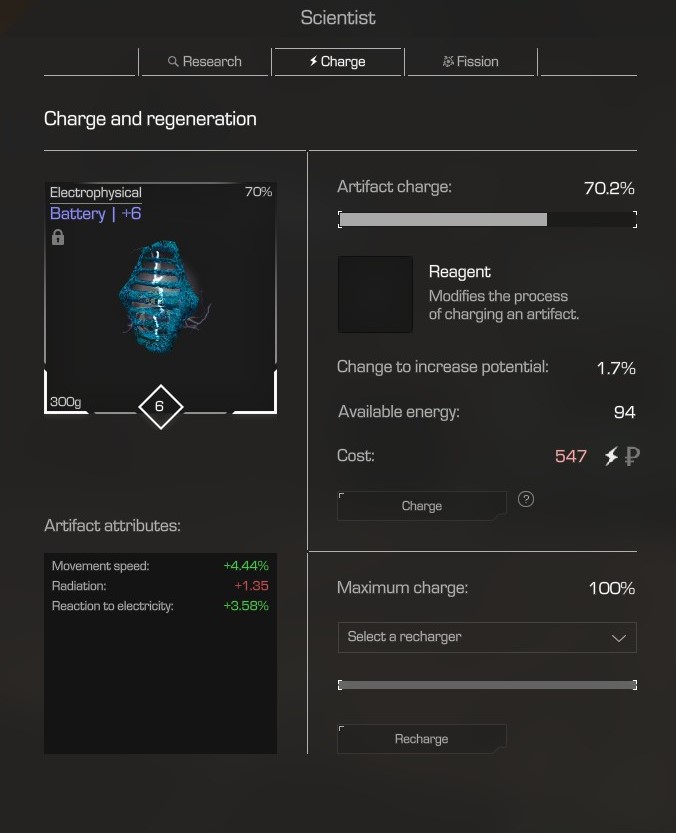Select the Charge tab
This screenshot has height=833, width=676.
tap(337, 62)
